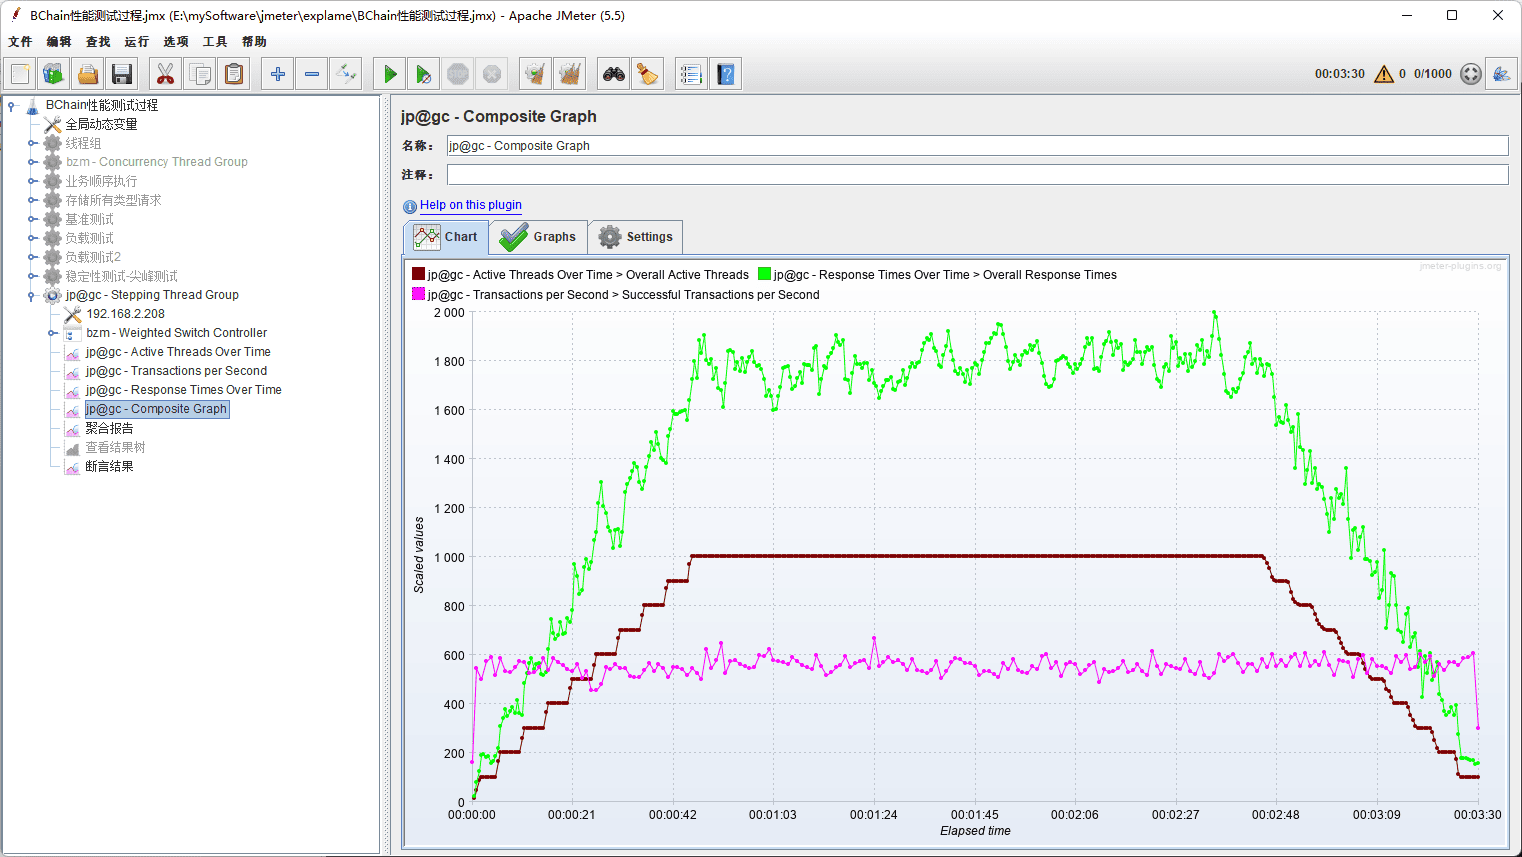1522x857 pixels.
Task: Save the test plan with floppy icon
Action: click(122, 74)
